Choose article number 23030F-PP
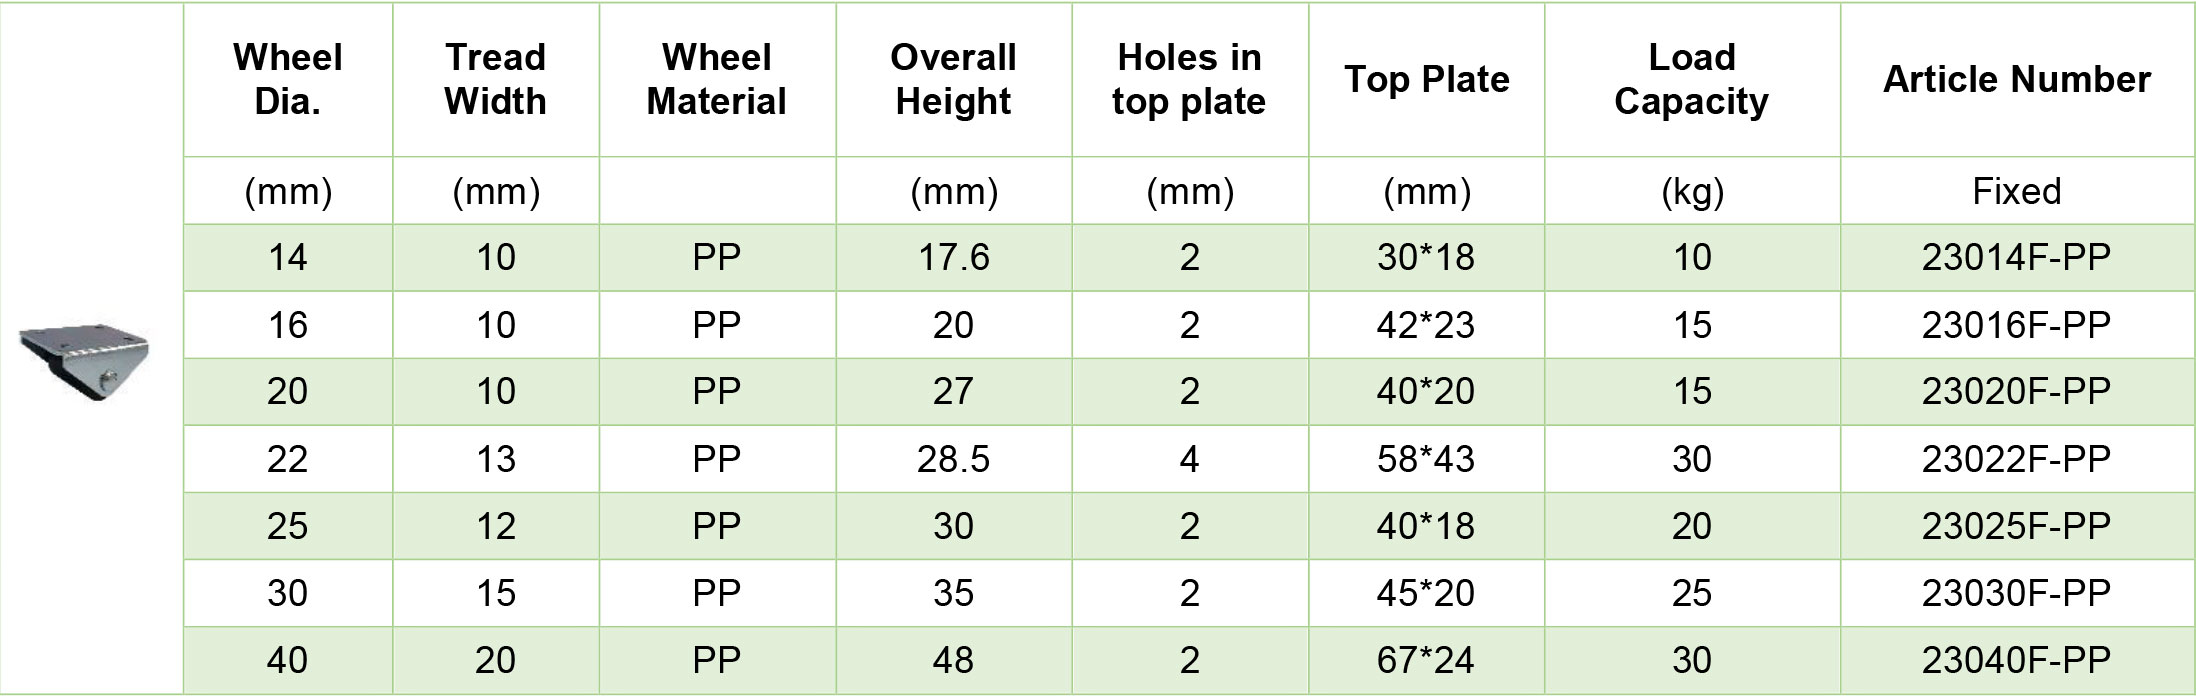Viewport: 2196px width, 698px height. click(2016, 593)
